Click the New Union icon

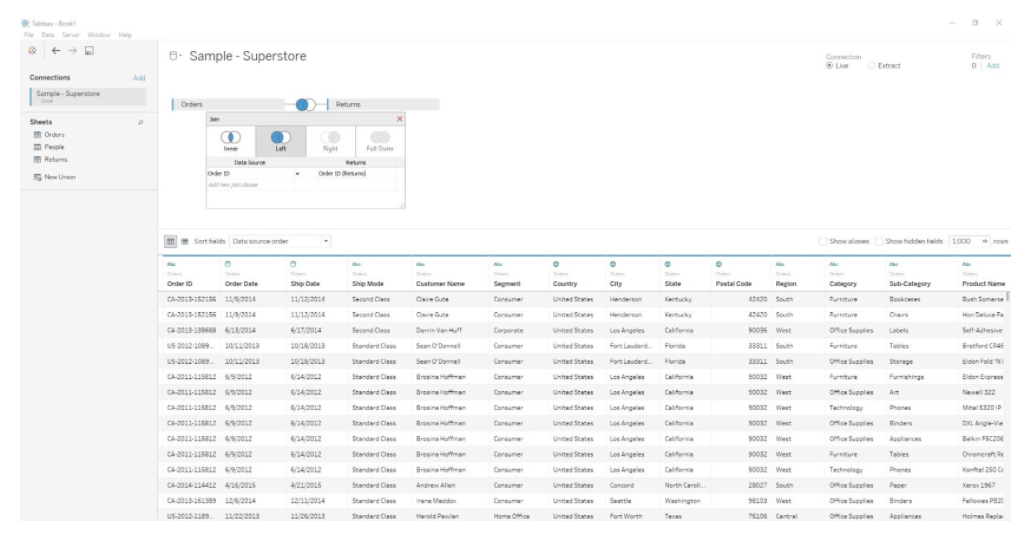click(x=37, y=177)
